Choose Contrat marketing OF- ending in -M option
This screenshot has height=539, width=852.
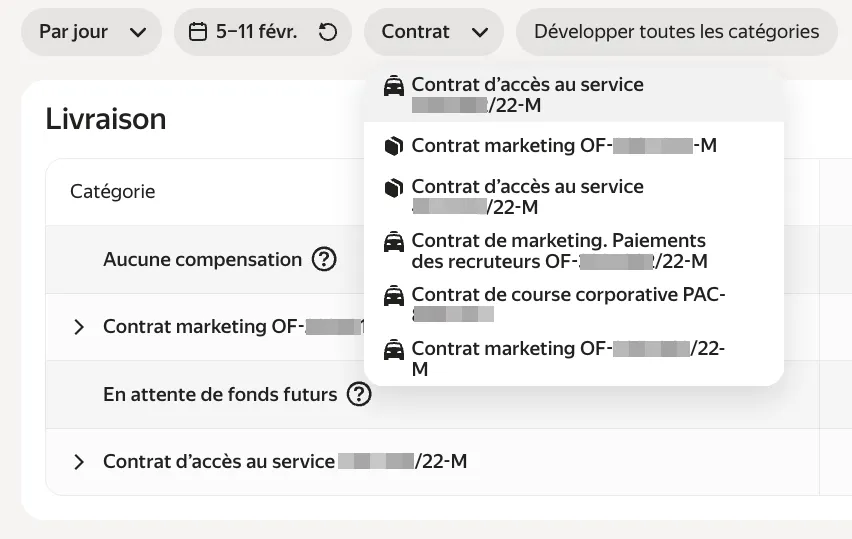coord(574,146)
